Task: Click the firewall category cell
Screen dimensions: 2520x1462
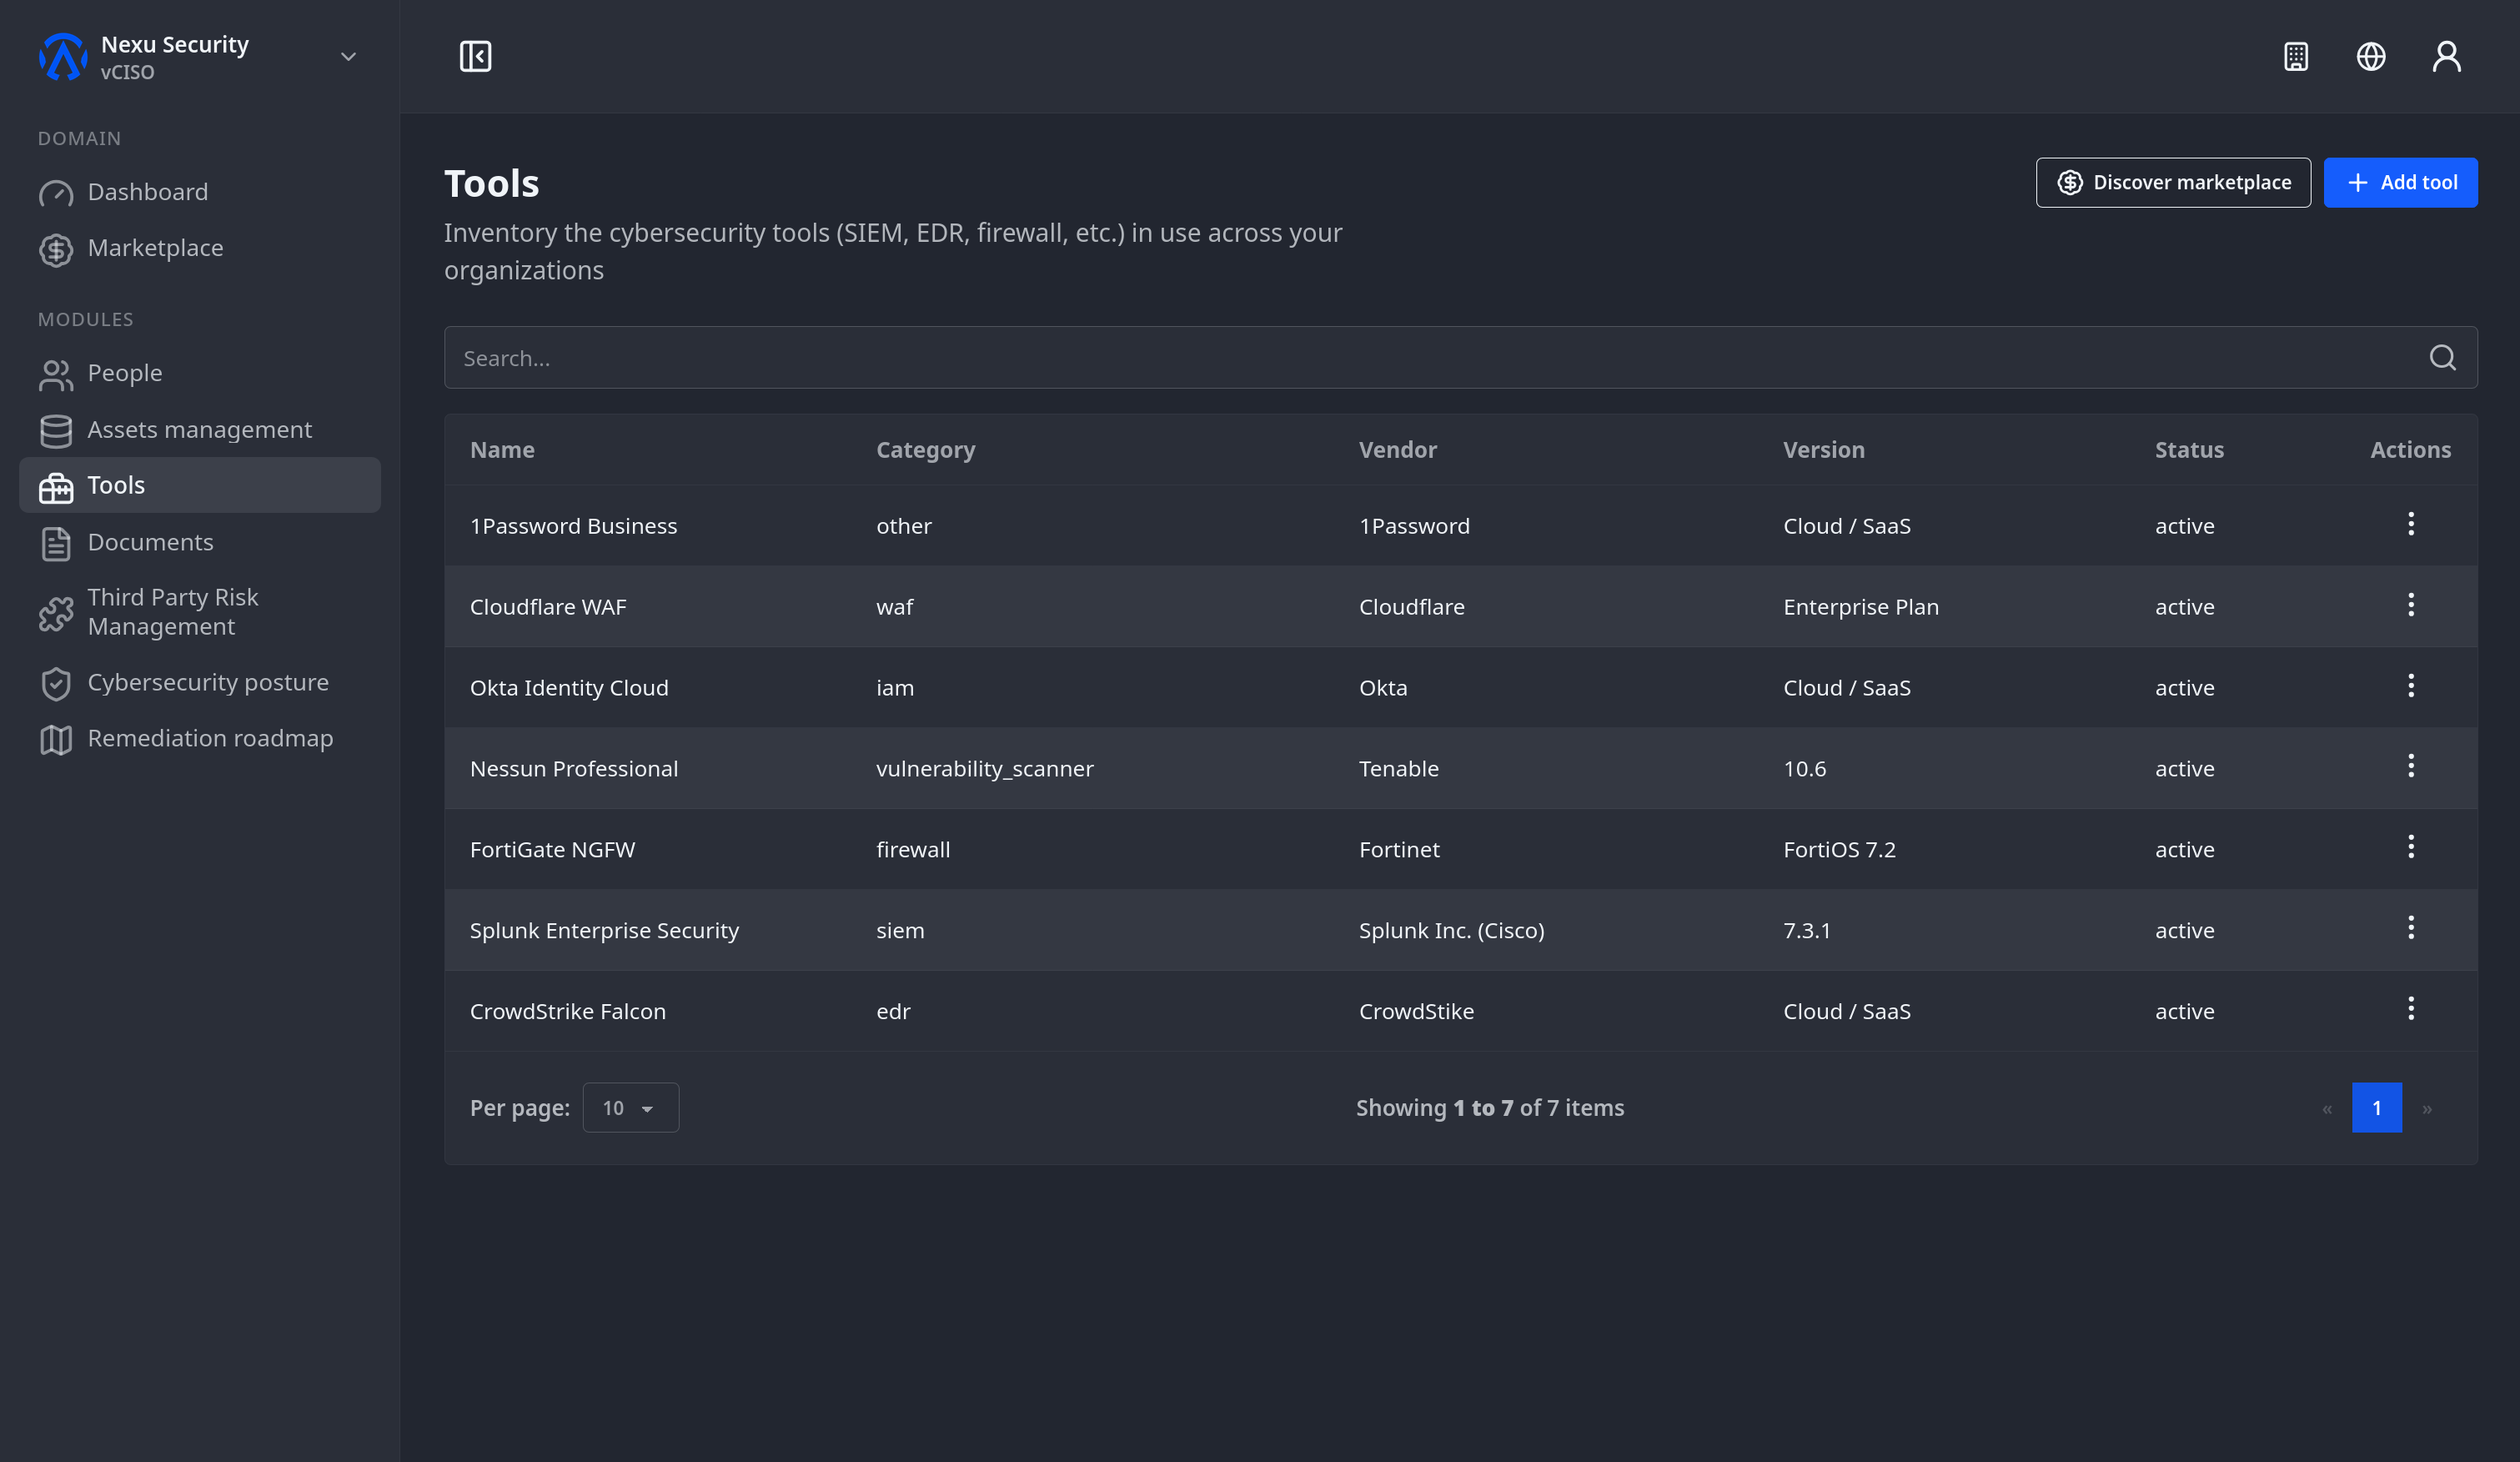Action: [913, 850]
